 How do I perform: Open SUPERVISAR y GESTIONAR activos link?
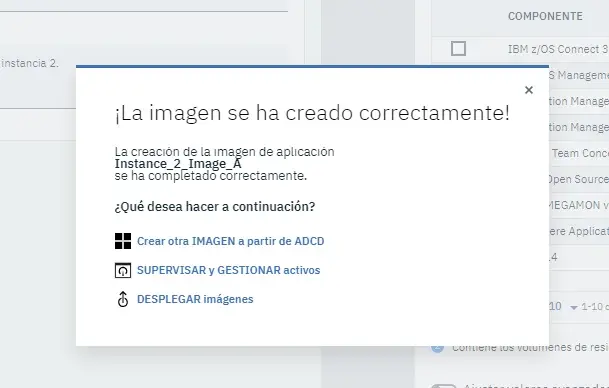(228, 270)
